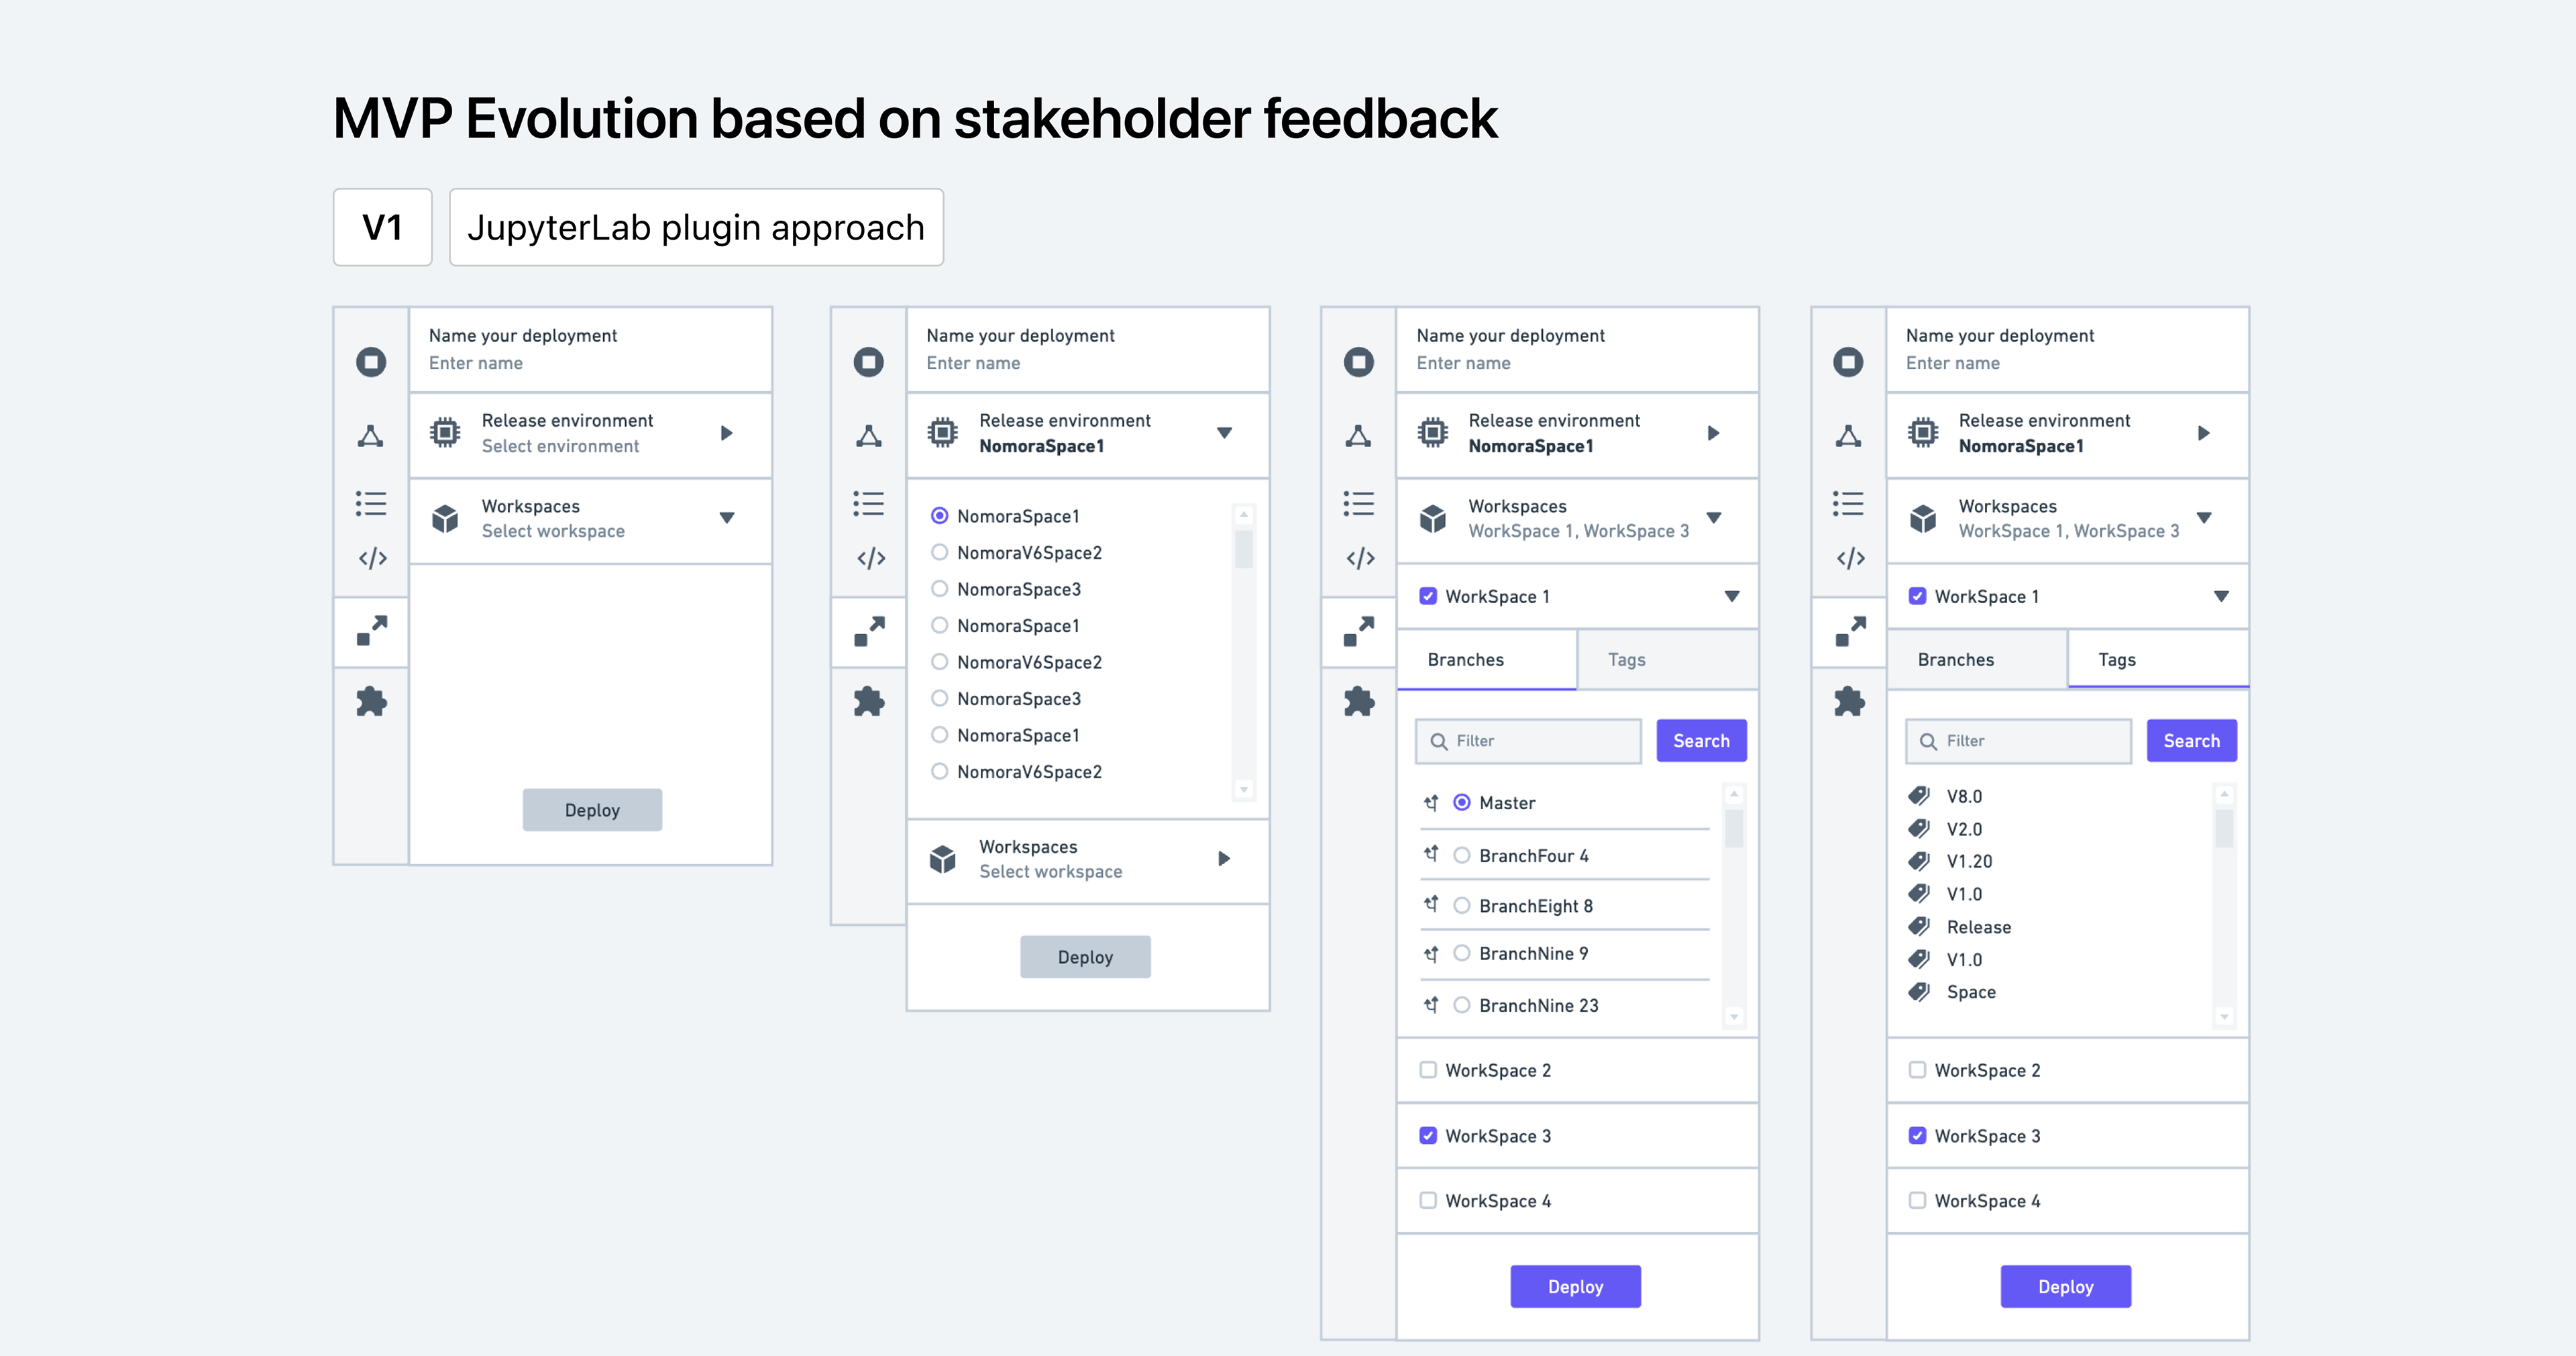Viewport: 2576px width, 1356px height.
Task: Click the puzzle-piece extensions icon in first panel
Action: click(x=371, y=701)
